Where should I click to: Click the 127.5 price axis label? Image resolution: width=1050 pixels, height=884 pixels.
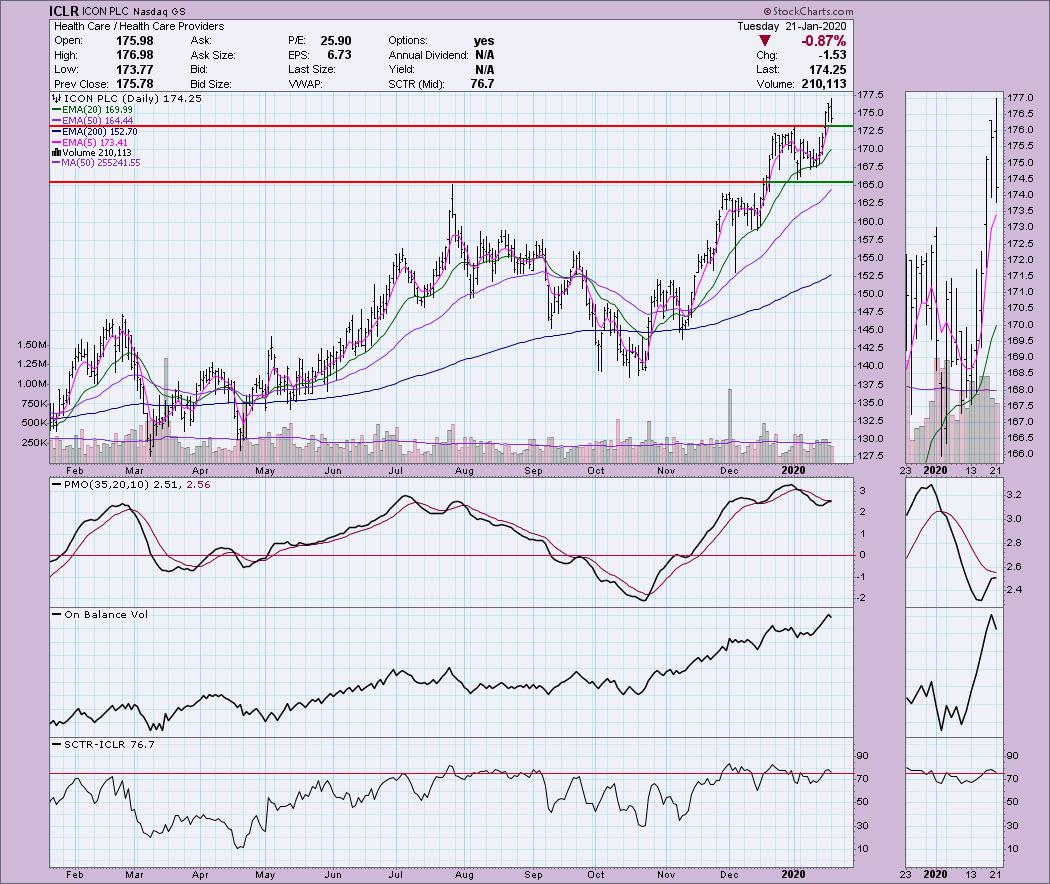(871, 456)
